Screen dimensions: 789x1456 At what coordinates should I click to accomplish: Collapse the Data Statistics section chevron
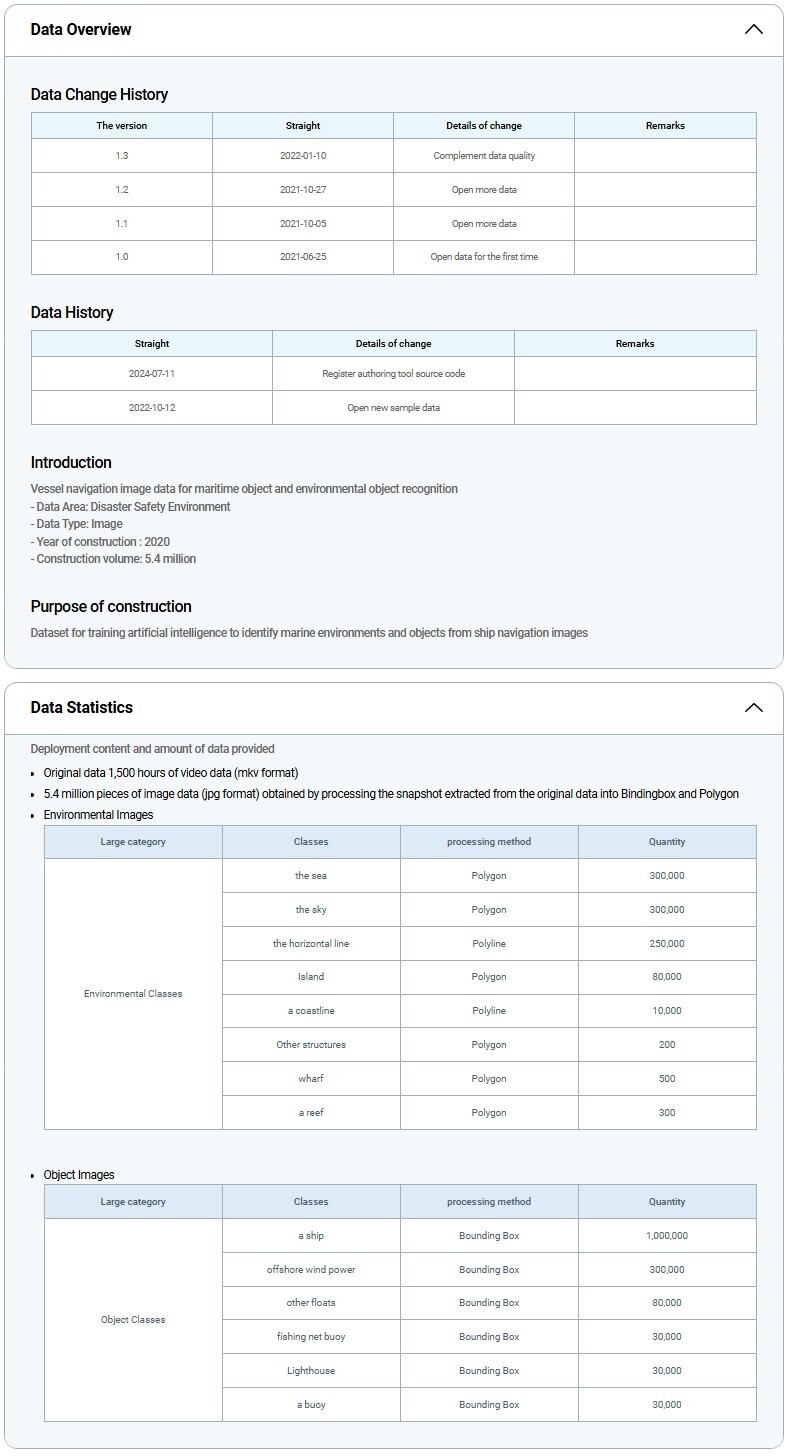[754, 708]
